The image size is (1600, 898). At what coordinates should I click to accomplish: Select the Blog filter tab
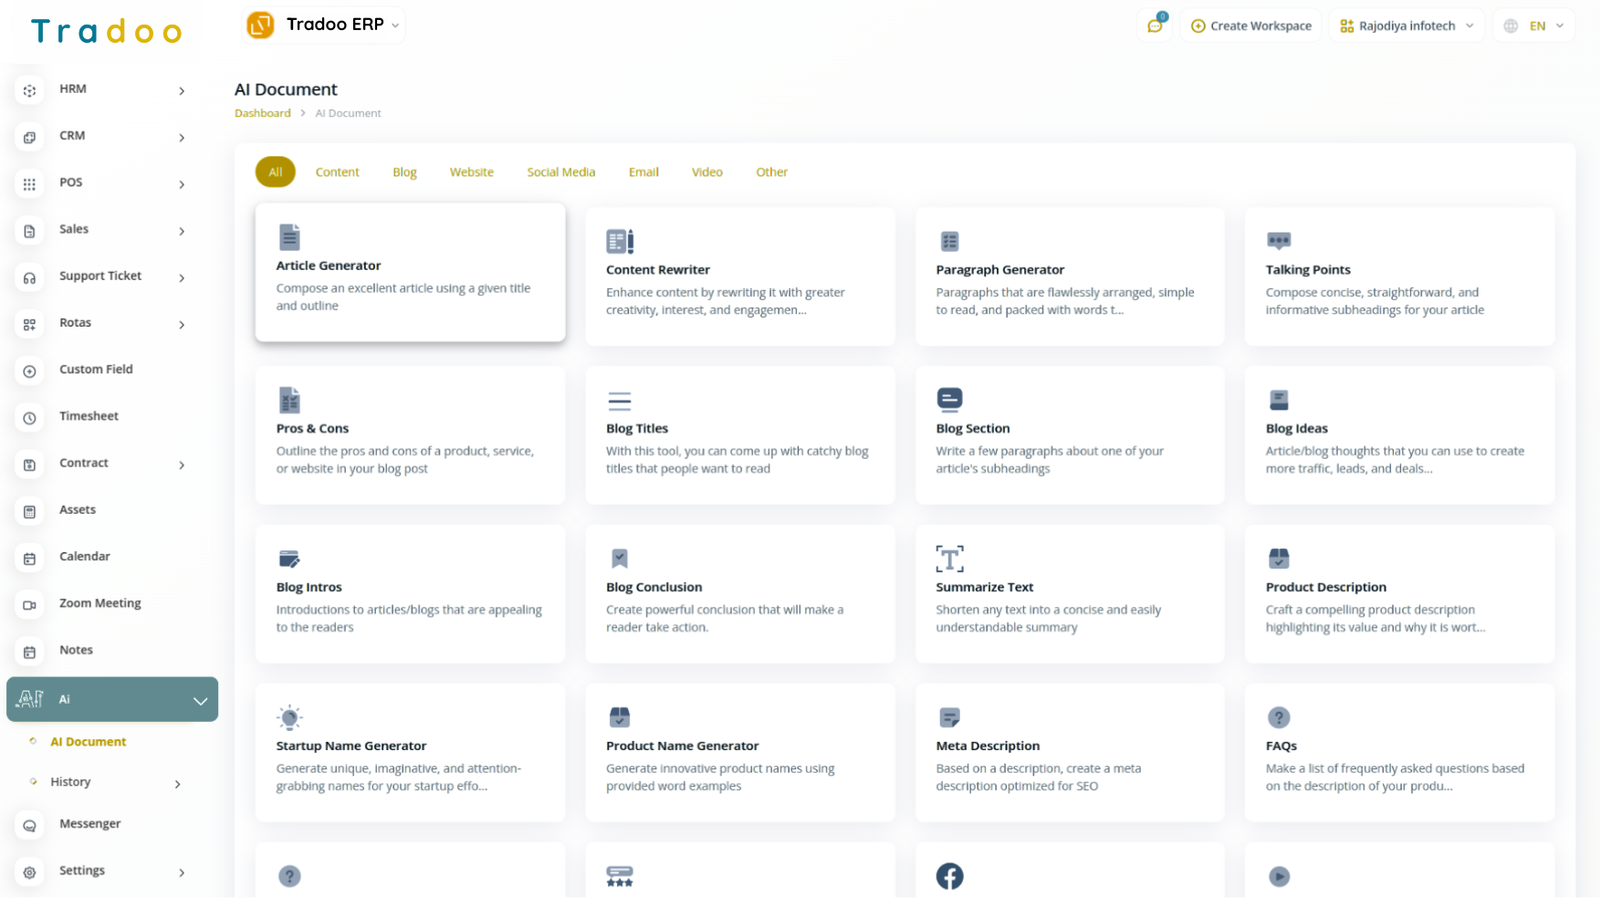pos(404,172)
